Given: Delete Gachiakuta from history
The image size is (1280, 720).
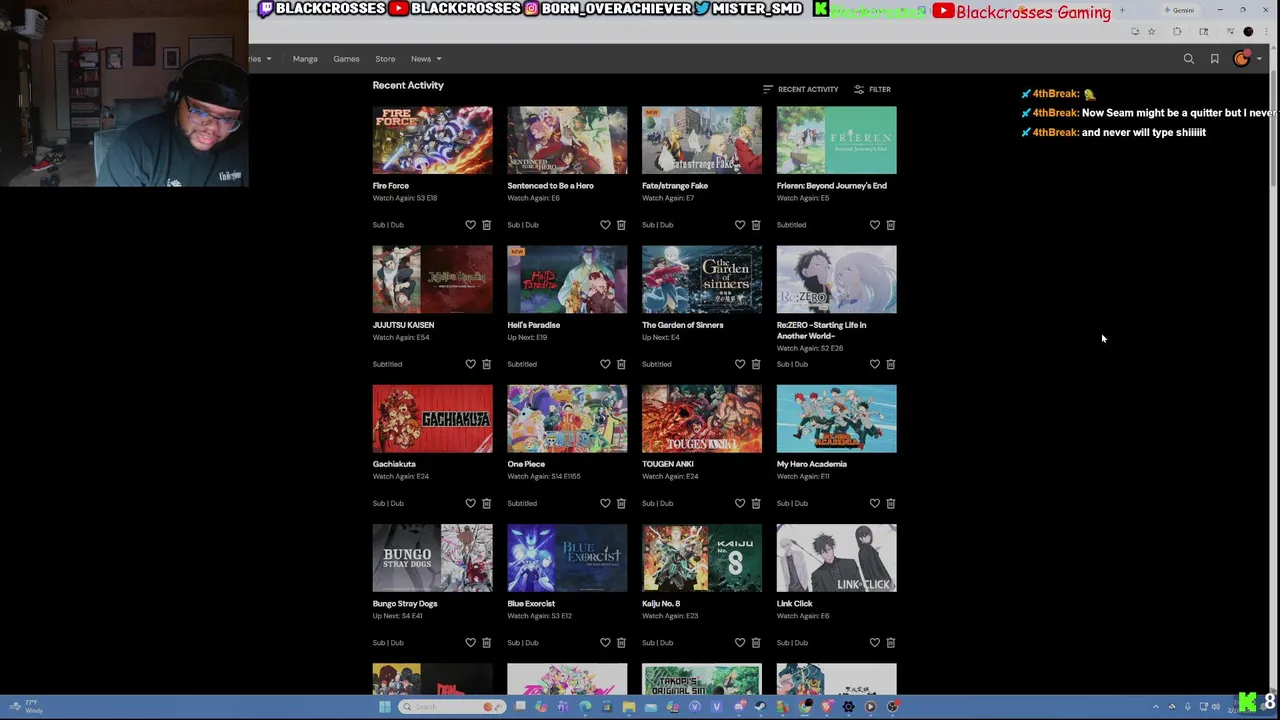Looking at the screenshot, I should (x=486, y=503).
